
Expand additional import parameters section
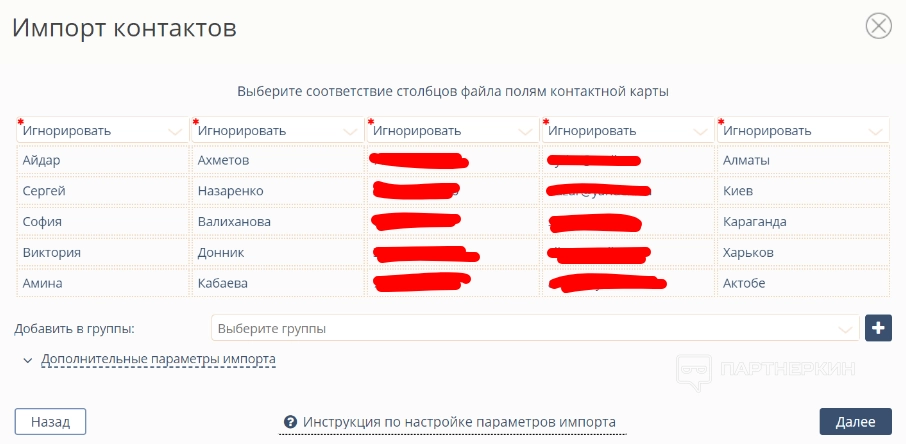click(x=158, y=359)
